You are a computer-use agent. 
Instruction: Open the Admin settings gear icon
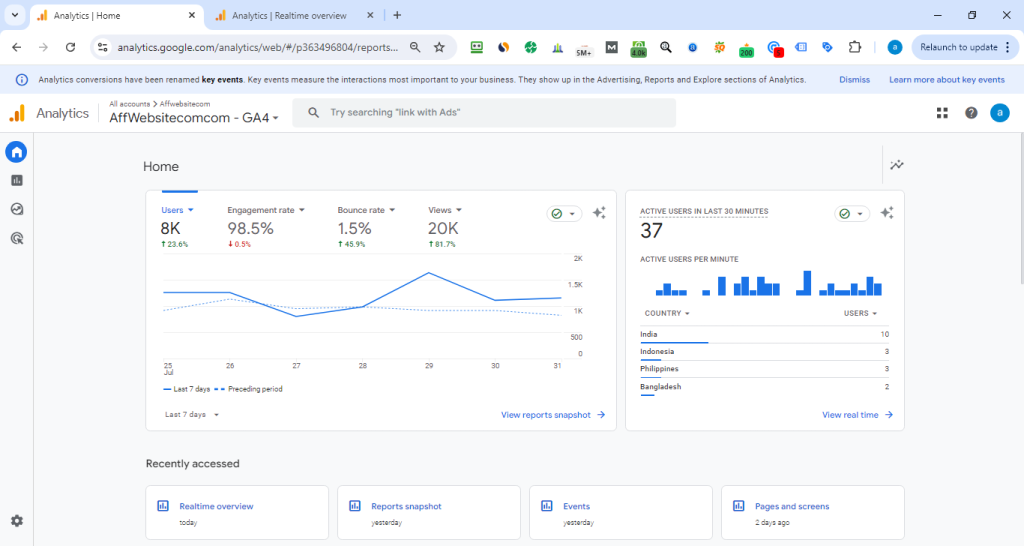point(16,521)
